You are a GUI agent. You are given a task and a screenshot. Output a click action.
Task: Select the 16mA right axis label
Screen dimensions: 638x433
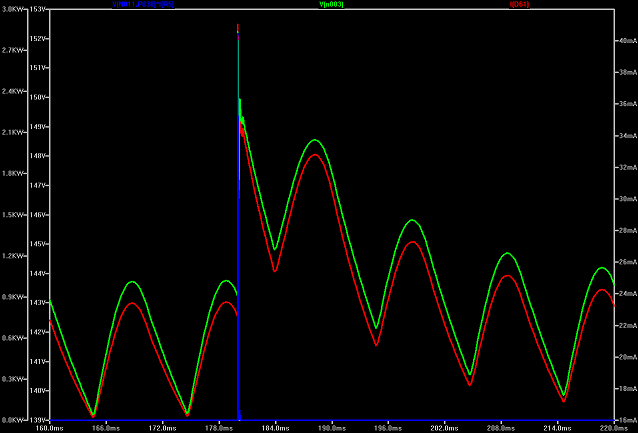pos(623,419)
